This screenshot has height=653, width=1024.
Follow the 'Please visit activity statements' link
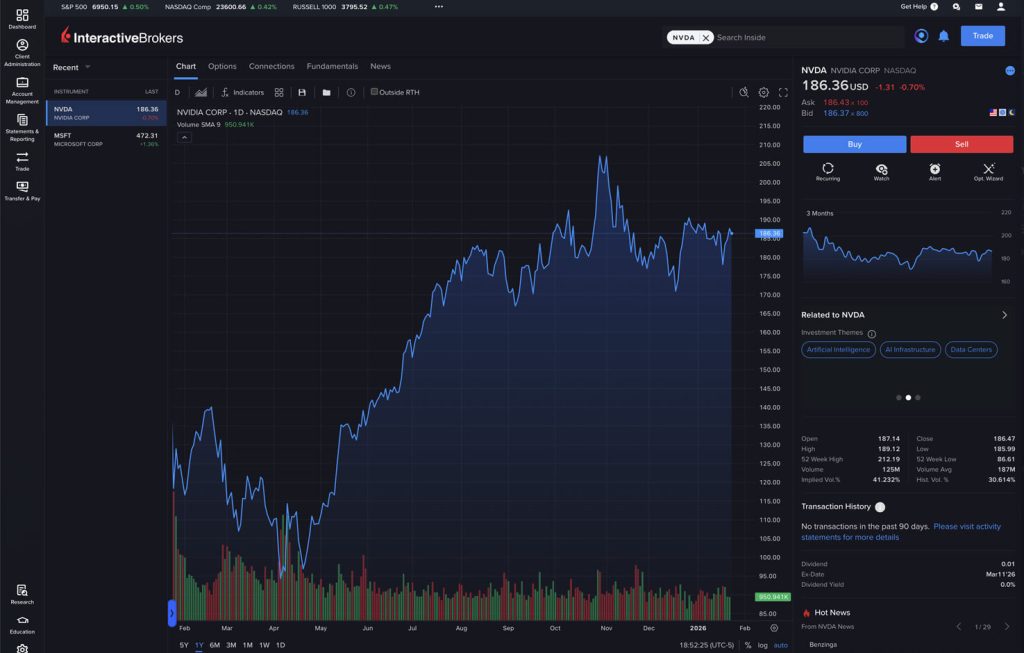966,526
